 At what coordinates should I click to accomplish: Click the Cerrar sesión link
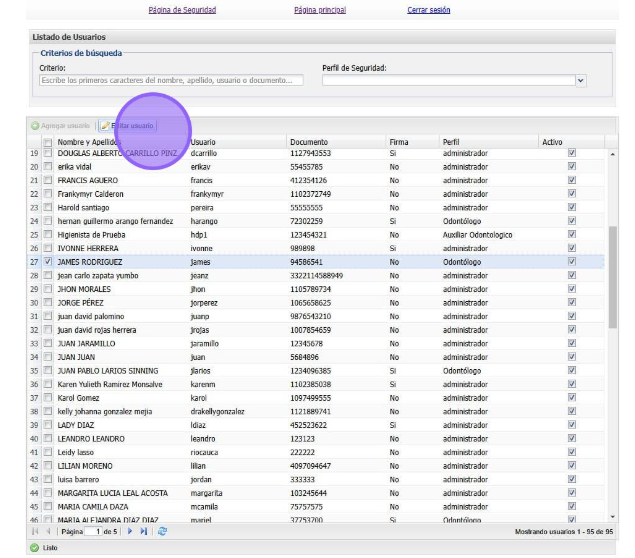428,10
